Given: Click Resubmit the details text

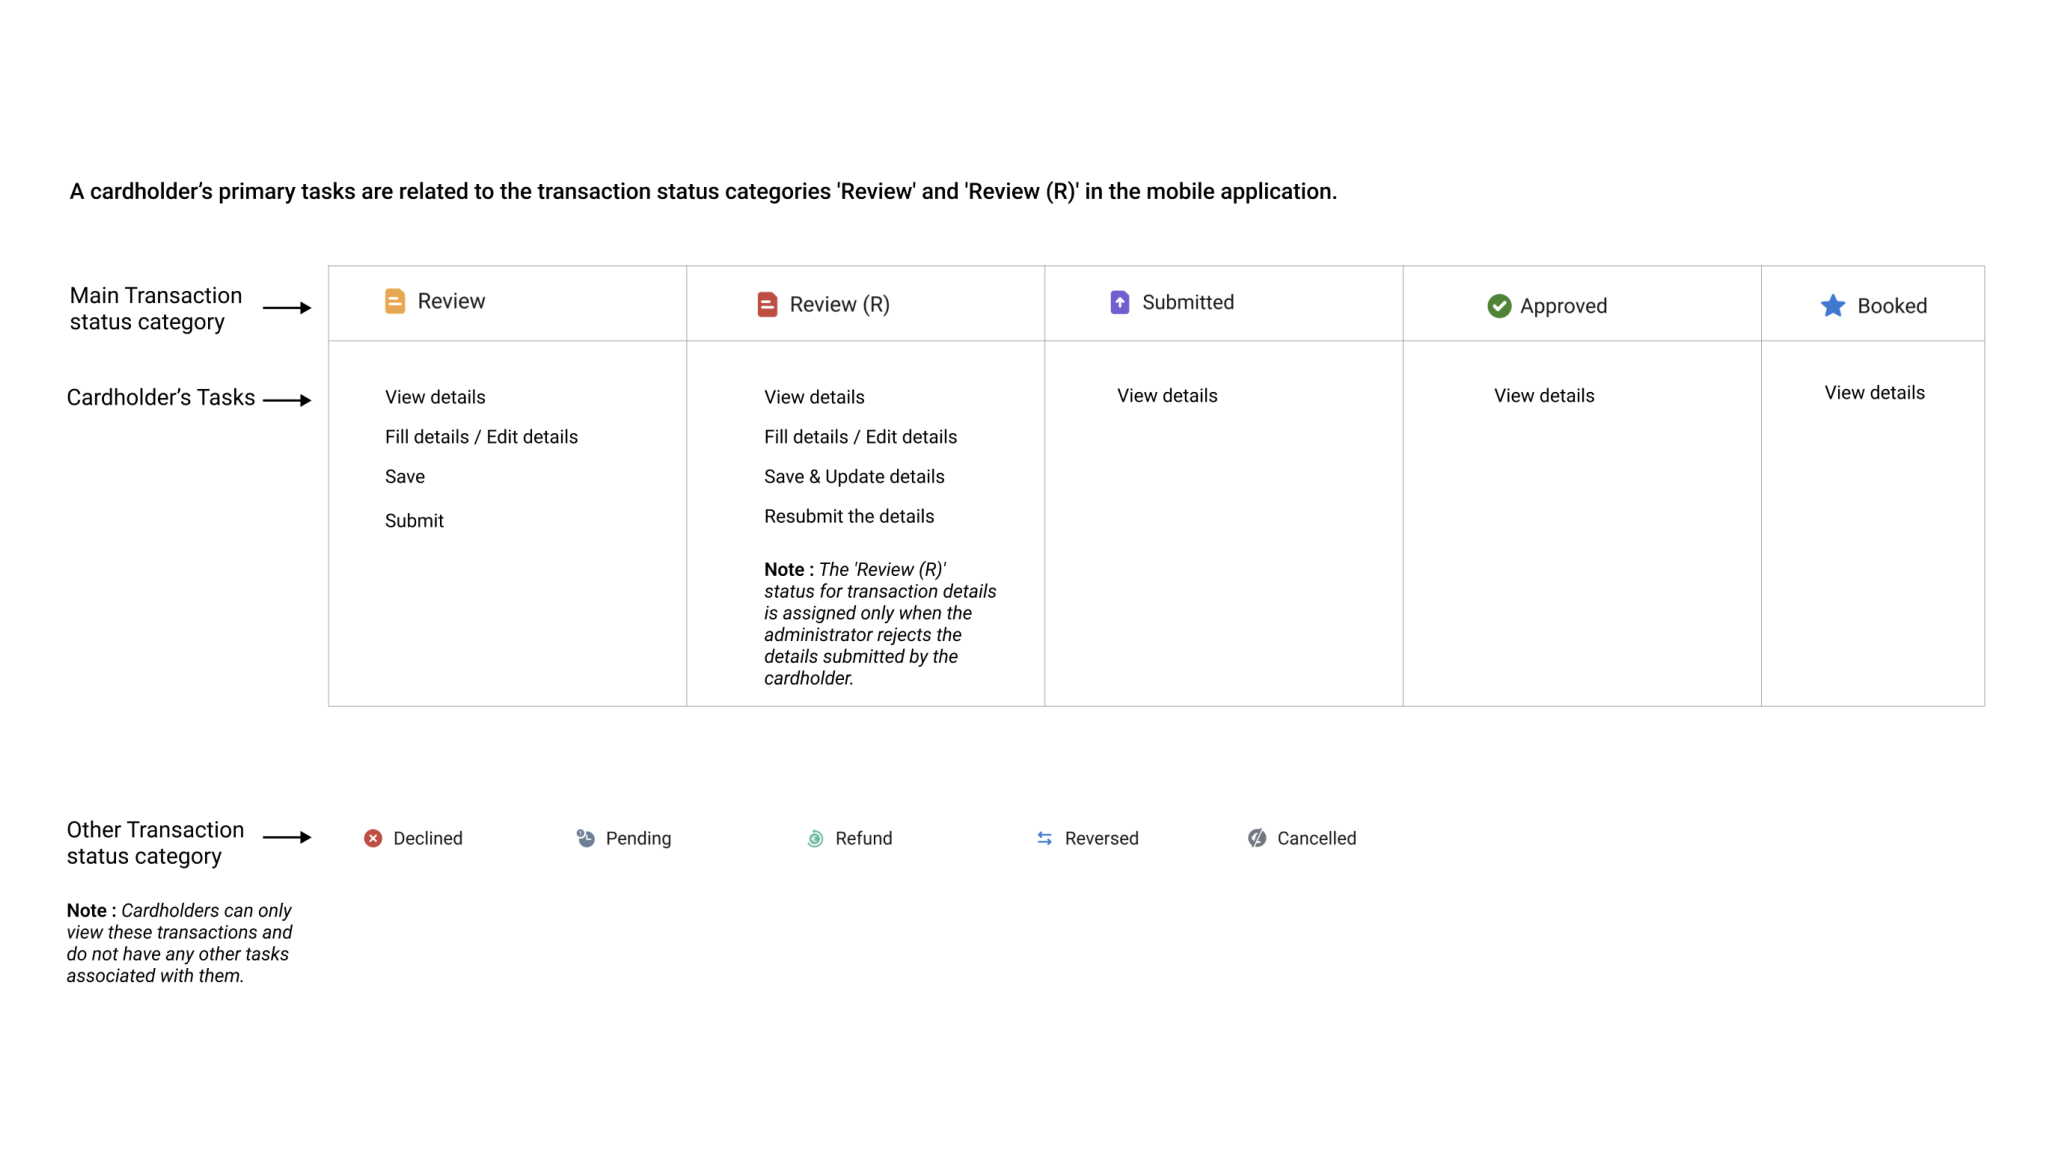Looking at the screenshot, I should (848, 516).
